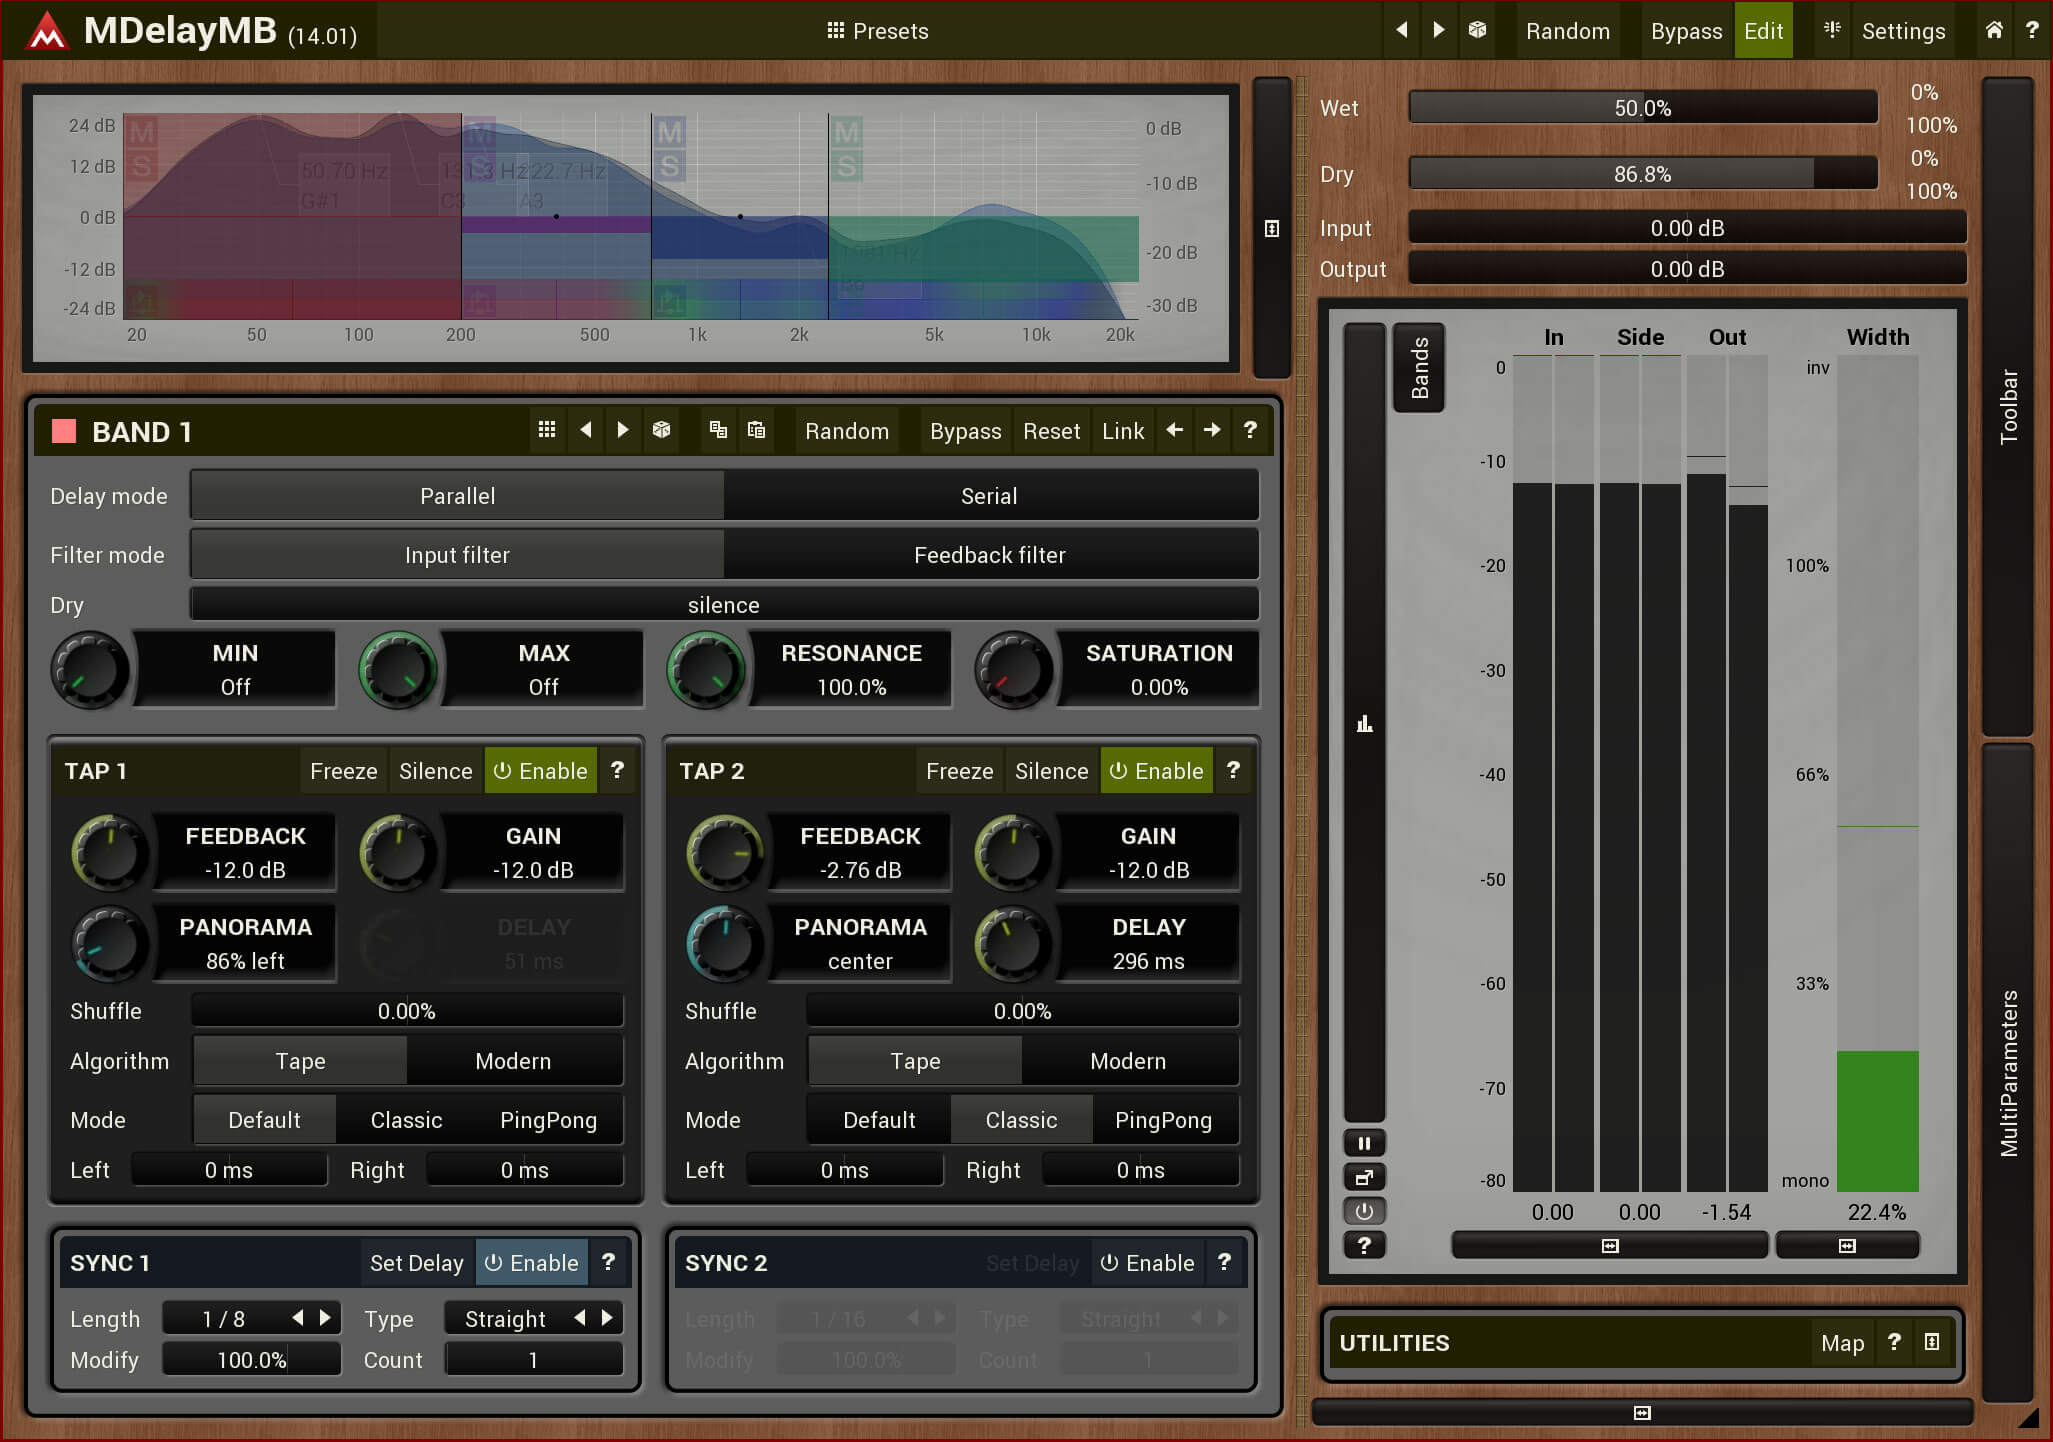The image size is (2053, 1442).
Task: Click Band 1 Random button
Action: (847, 431)
